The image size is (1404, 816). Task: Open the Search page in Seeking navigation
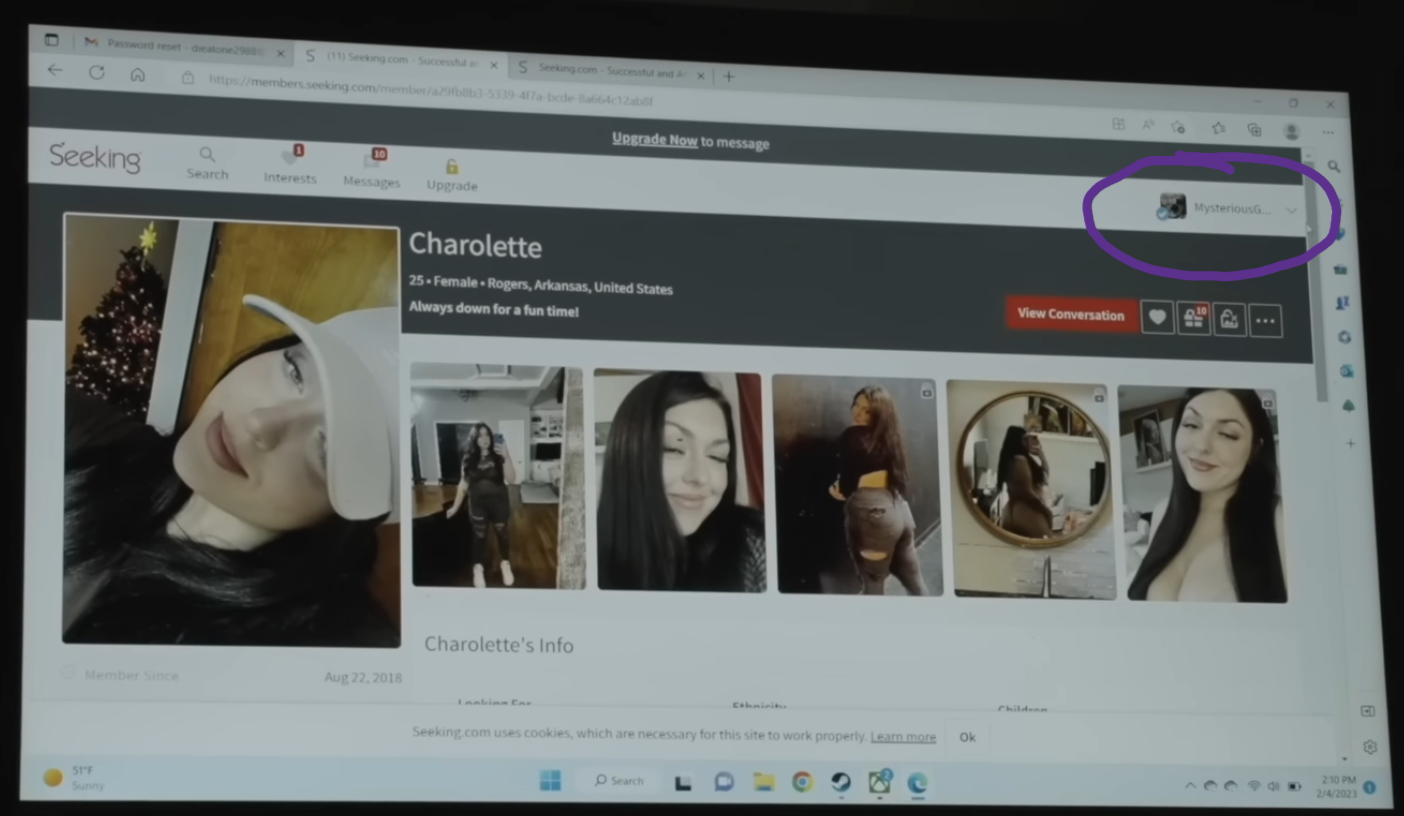point(207,163)
